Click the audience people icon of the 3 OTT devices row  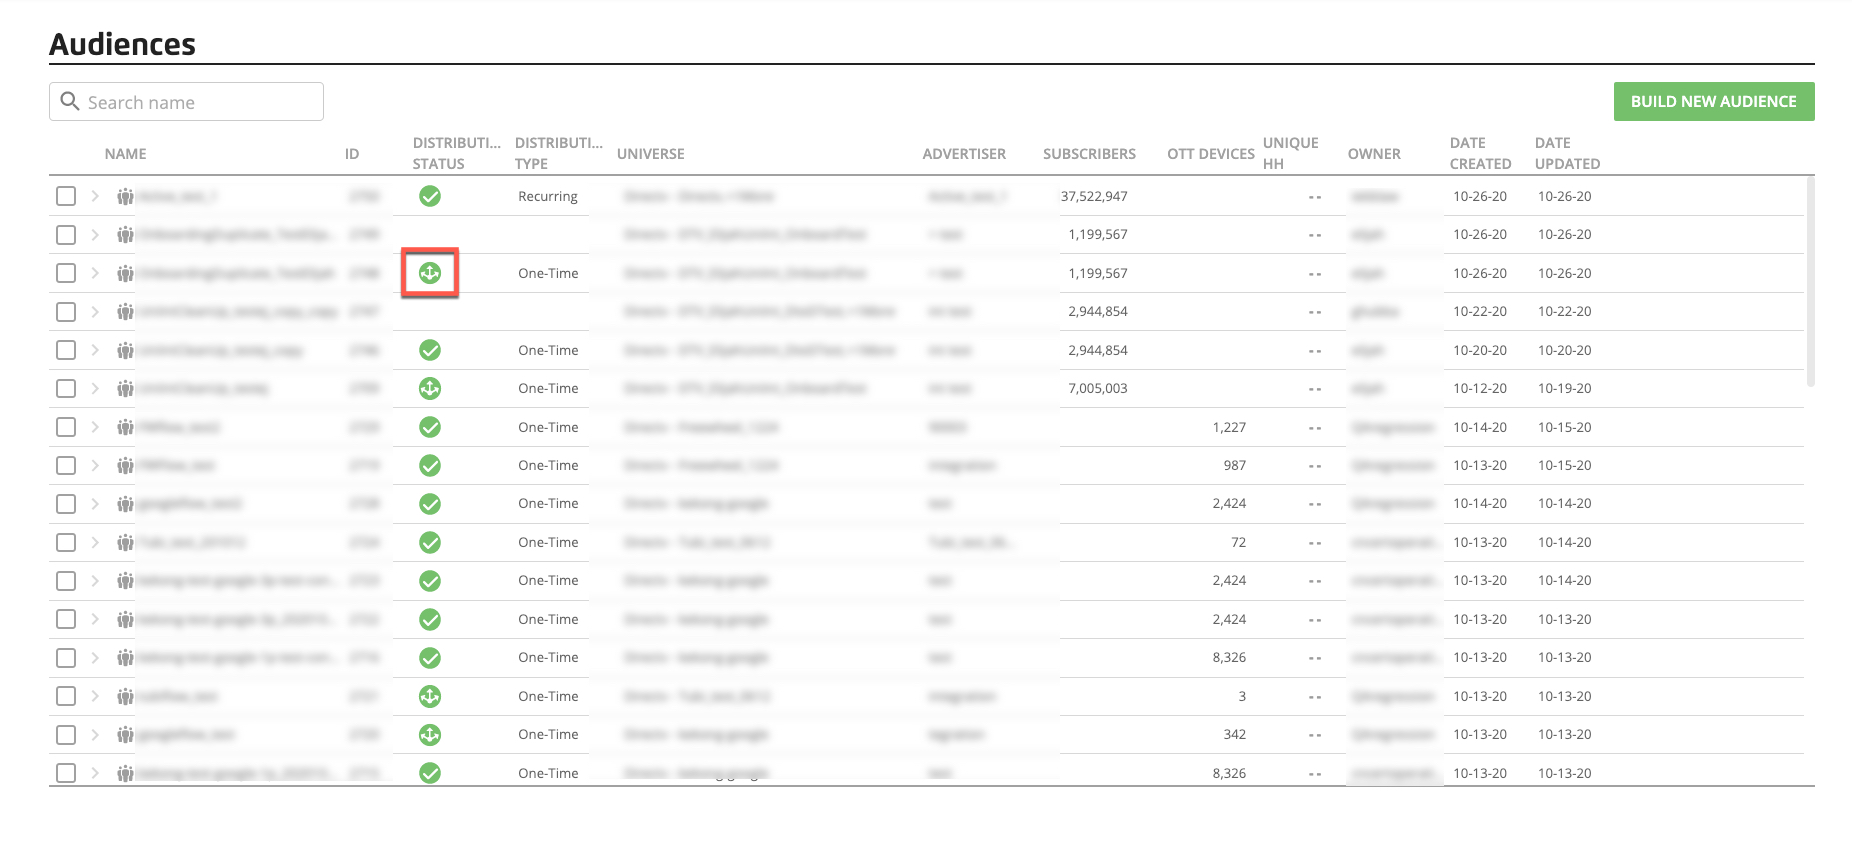(x=125, y=697)
